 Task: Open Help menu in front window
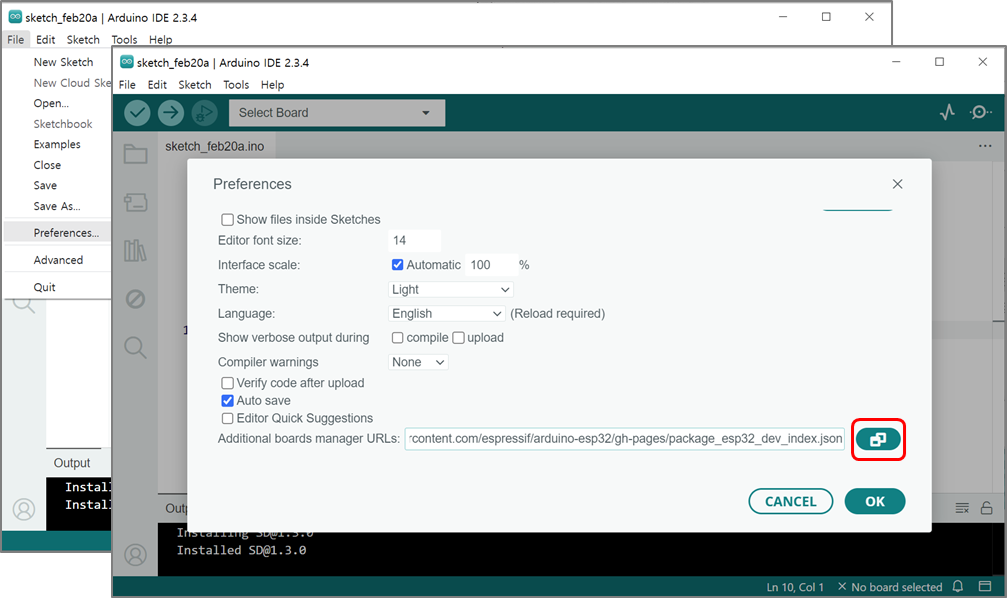pyautogui.click(x=272, y=85)
